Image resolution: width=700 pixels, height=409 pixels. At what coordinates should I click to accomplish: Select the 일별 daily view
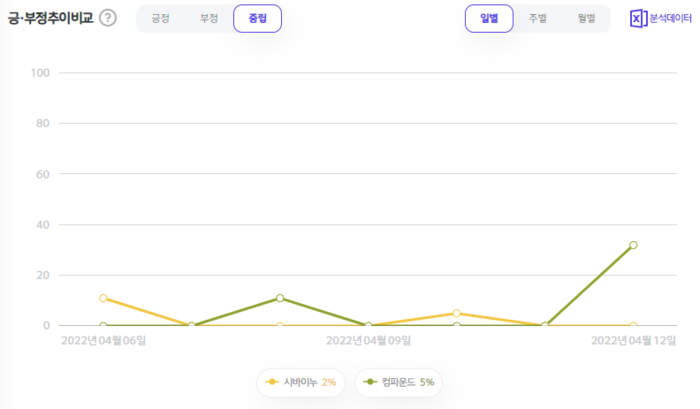489,18
